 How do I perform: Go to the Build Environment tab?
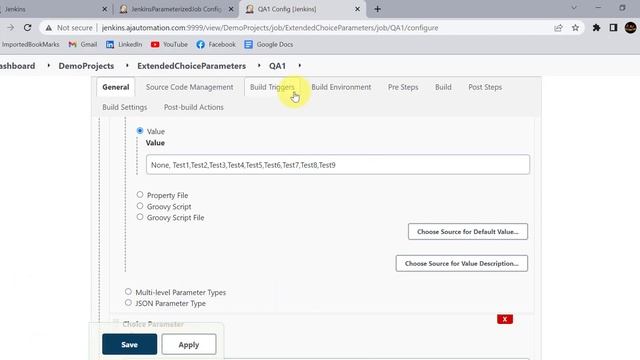point(341,87)
